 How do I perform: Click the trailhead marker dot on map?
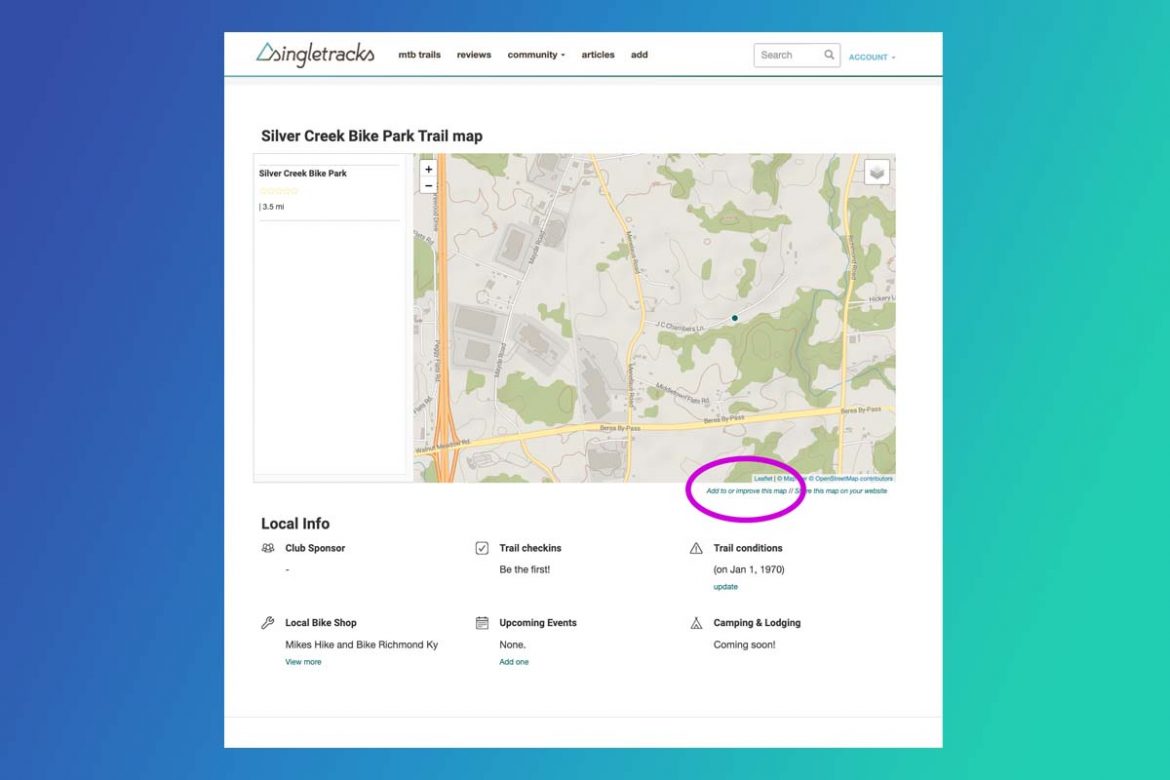click(x=735, y=318)
